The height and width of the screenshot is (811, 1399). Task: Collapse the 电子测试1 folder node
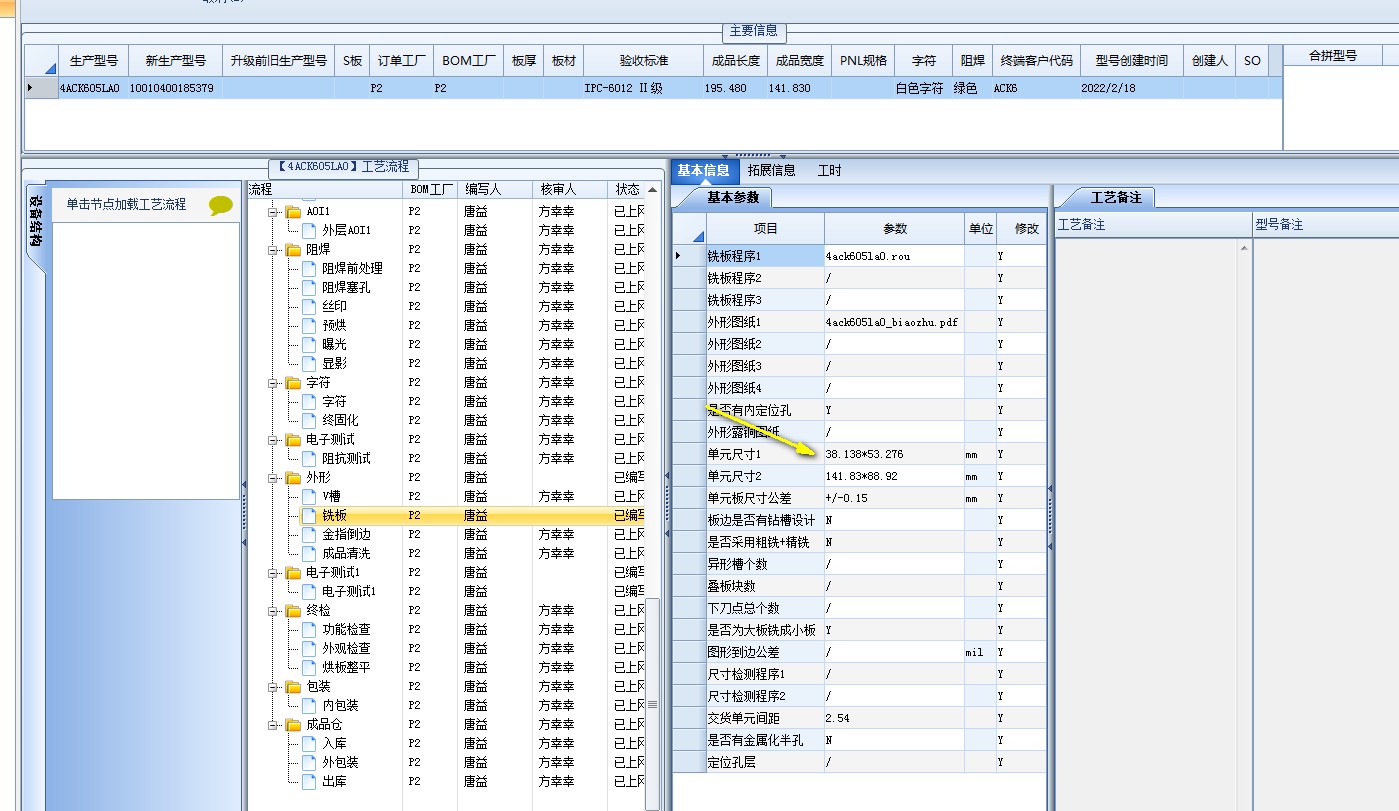(x=273, y=573)
